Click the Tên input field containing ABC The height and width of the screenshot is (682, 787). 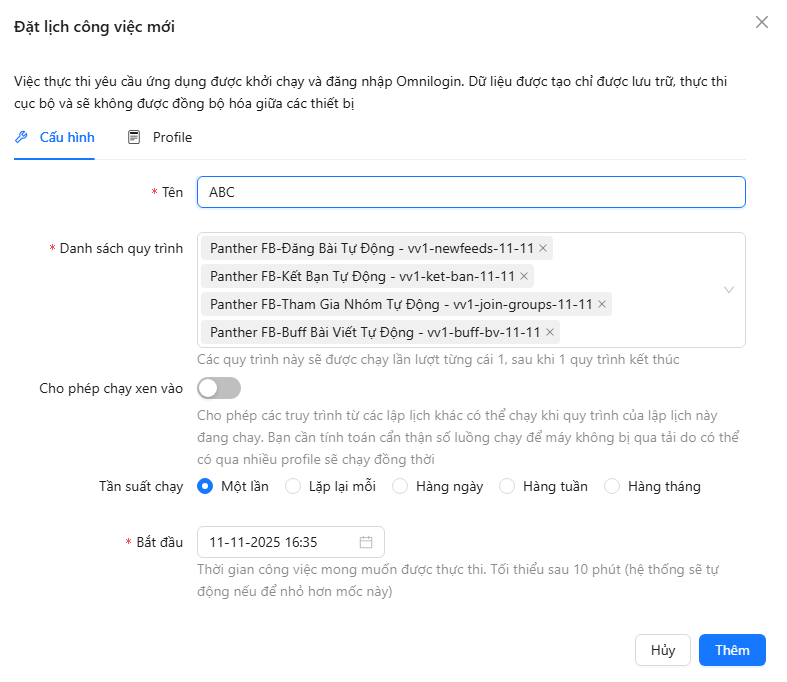pos(470,192)
